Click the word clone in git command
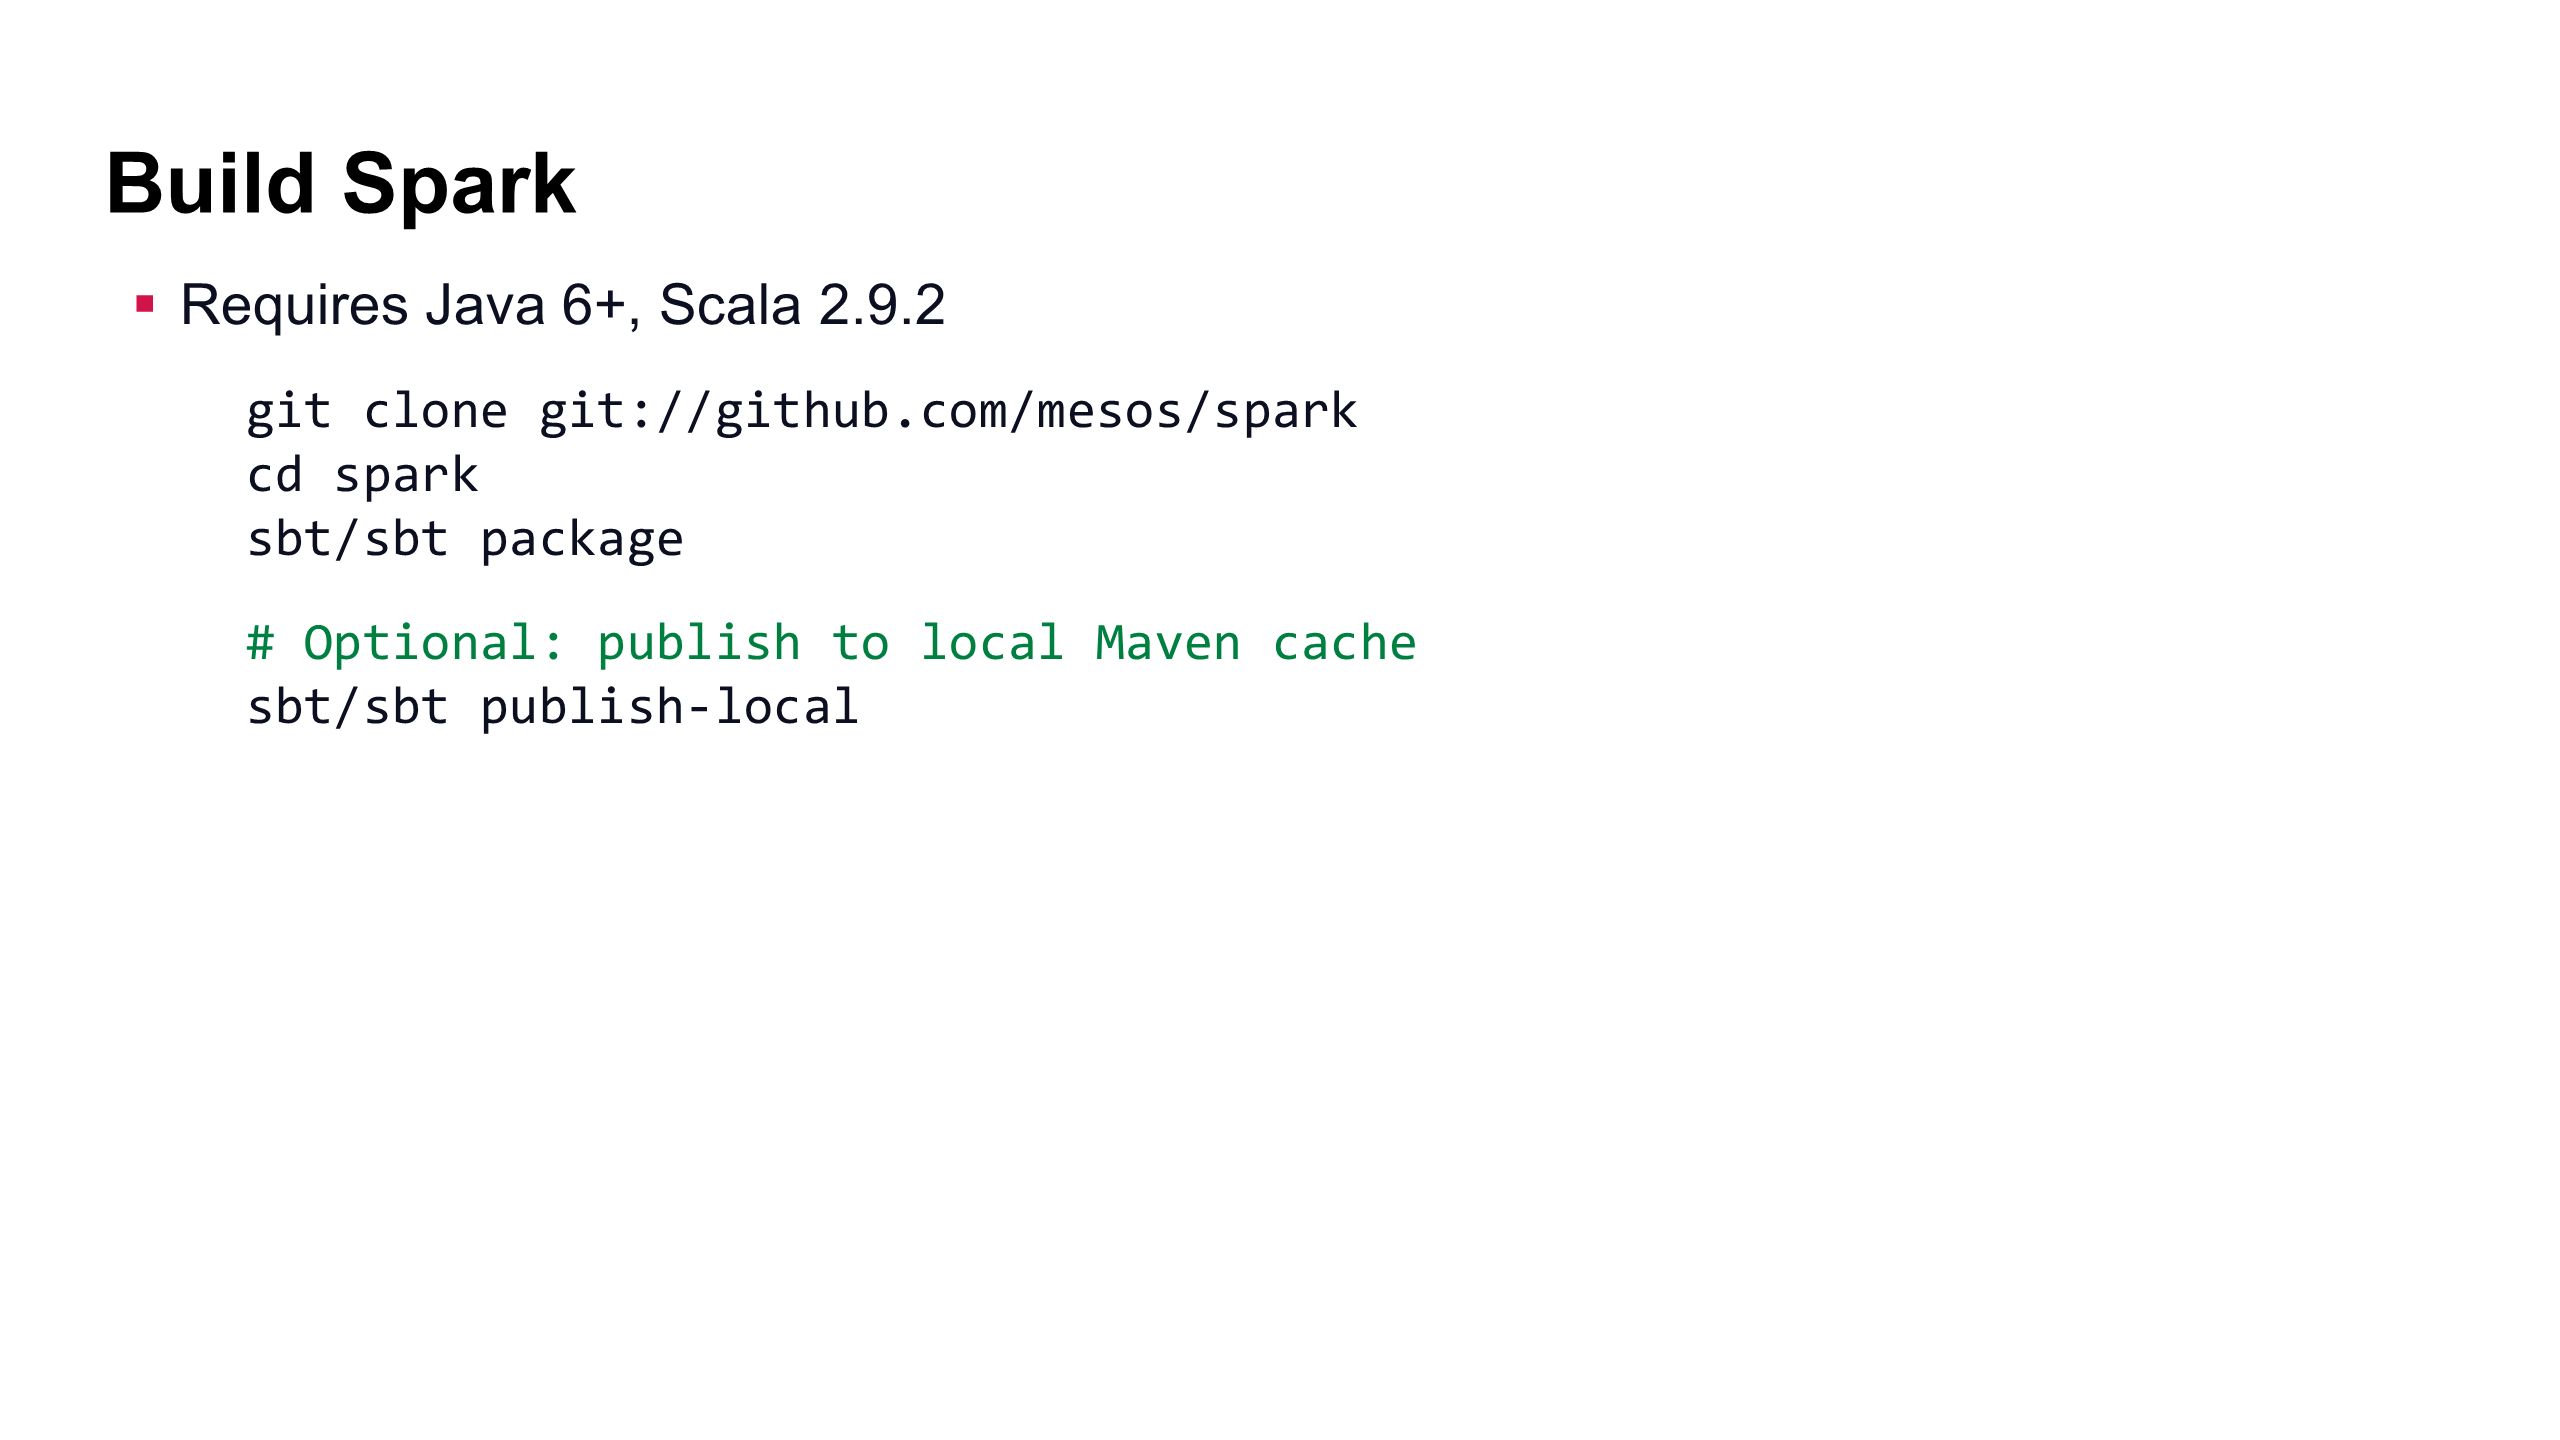This screenshot has height=1440, width=2560. pos(436,412)
